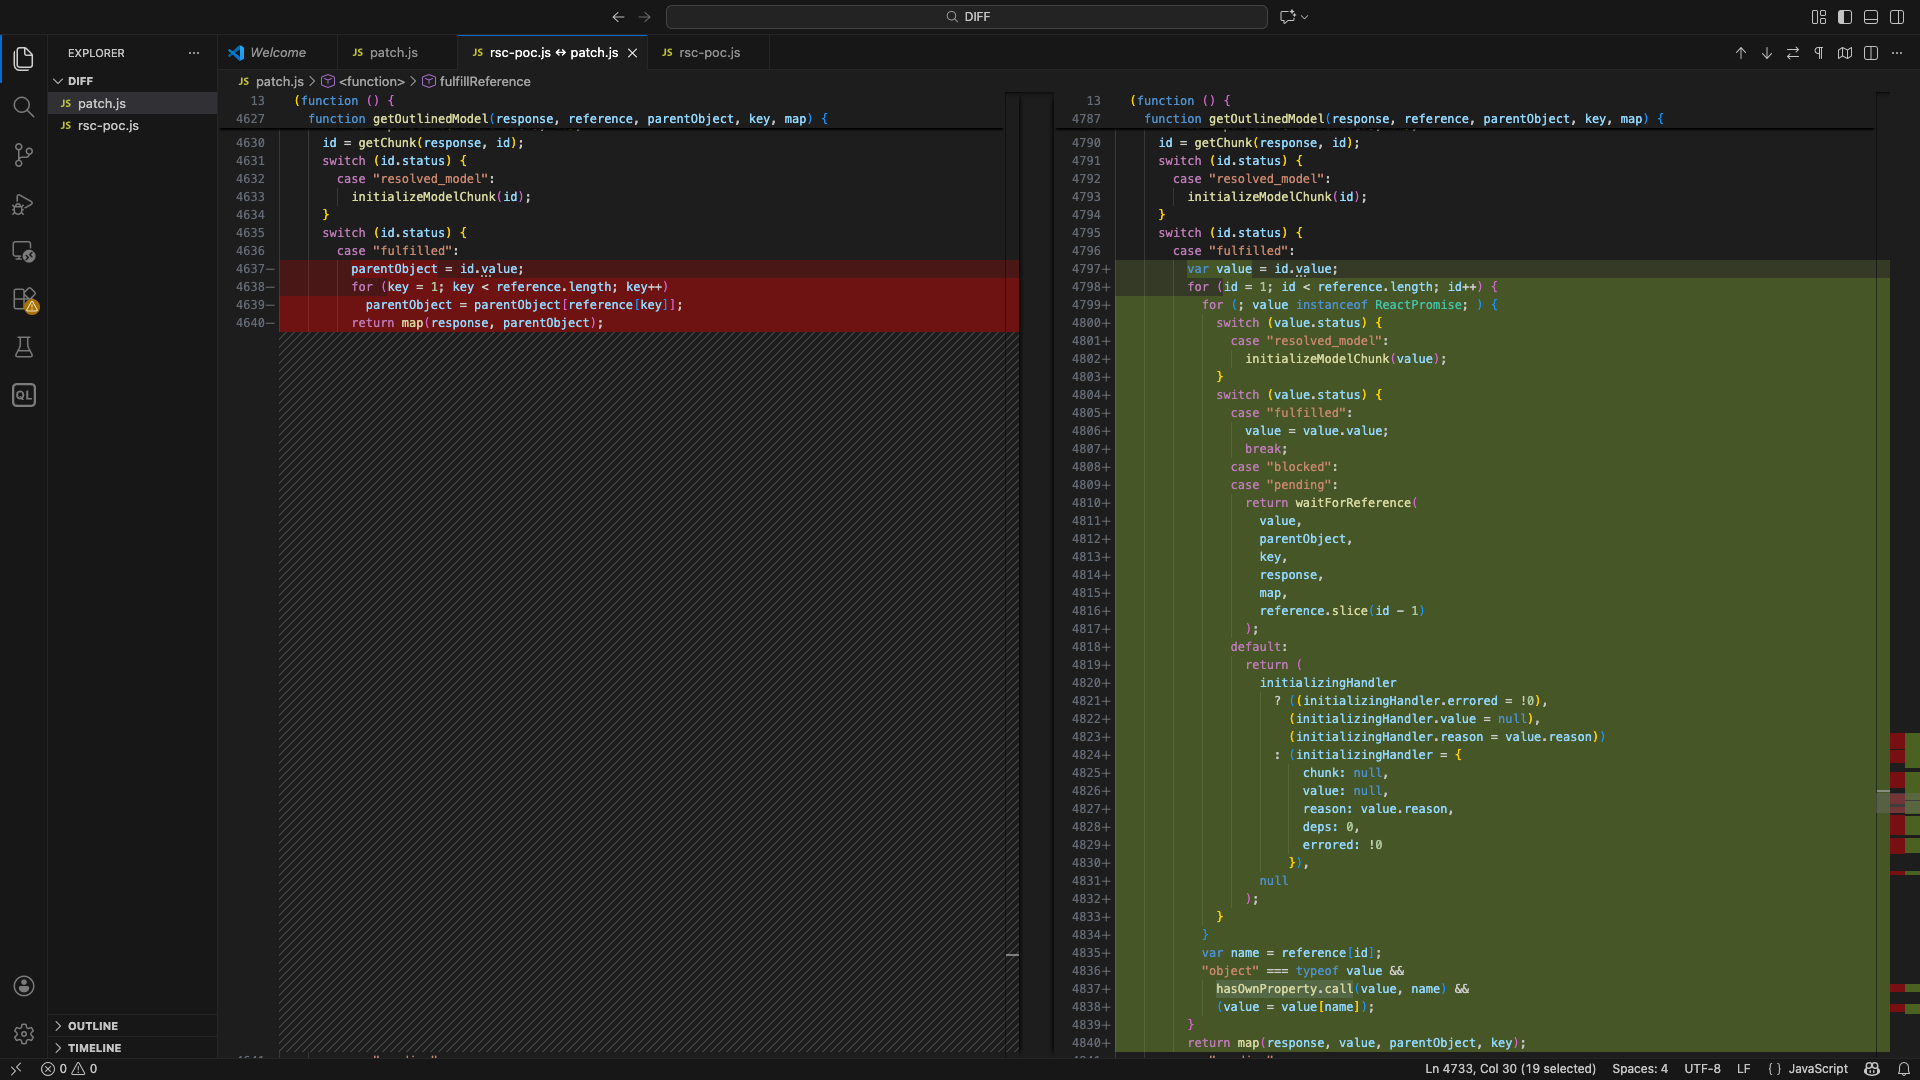The width and height of the screenshot is (1920, 1080).
Task: Toggle primary side bar layout button
Action: click(x=1845, y=17)
